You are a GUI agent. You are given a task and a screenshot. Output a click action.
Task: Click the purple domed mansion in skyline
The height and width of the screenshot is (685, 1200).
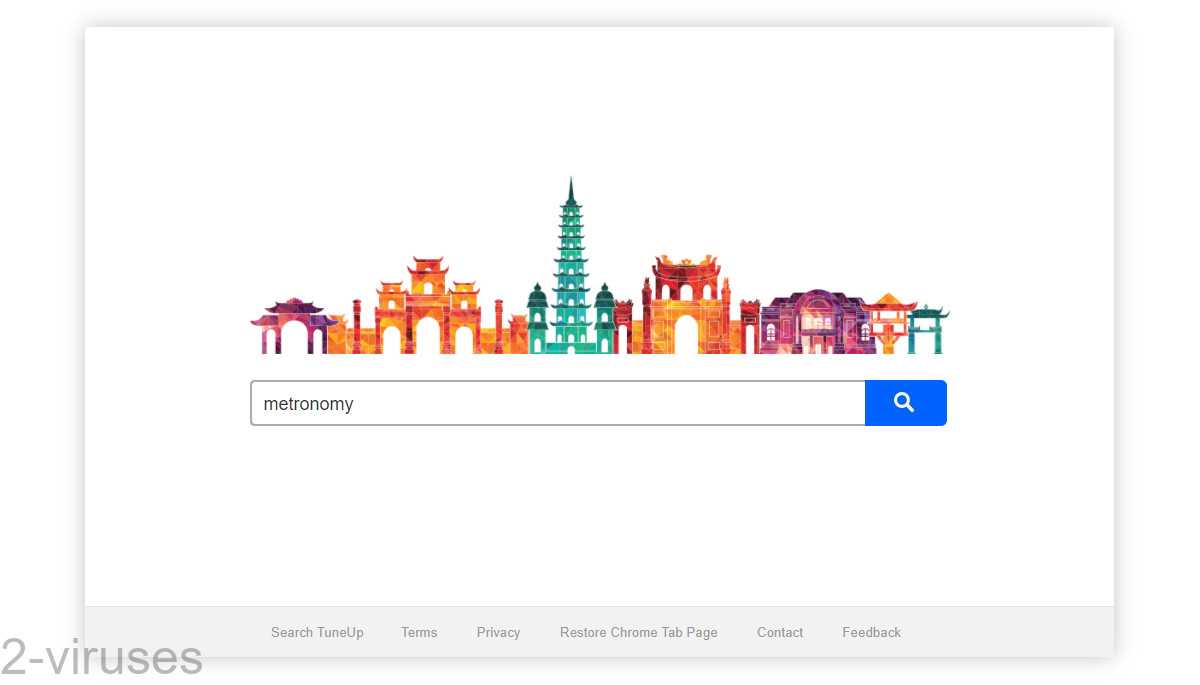point(811,320)
